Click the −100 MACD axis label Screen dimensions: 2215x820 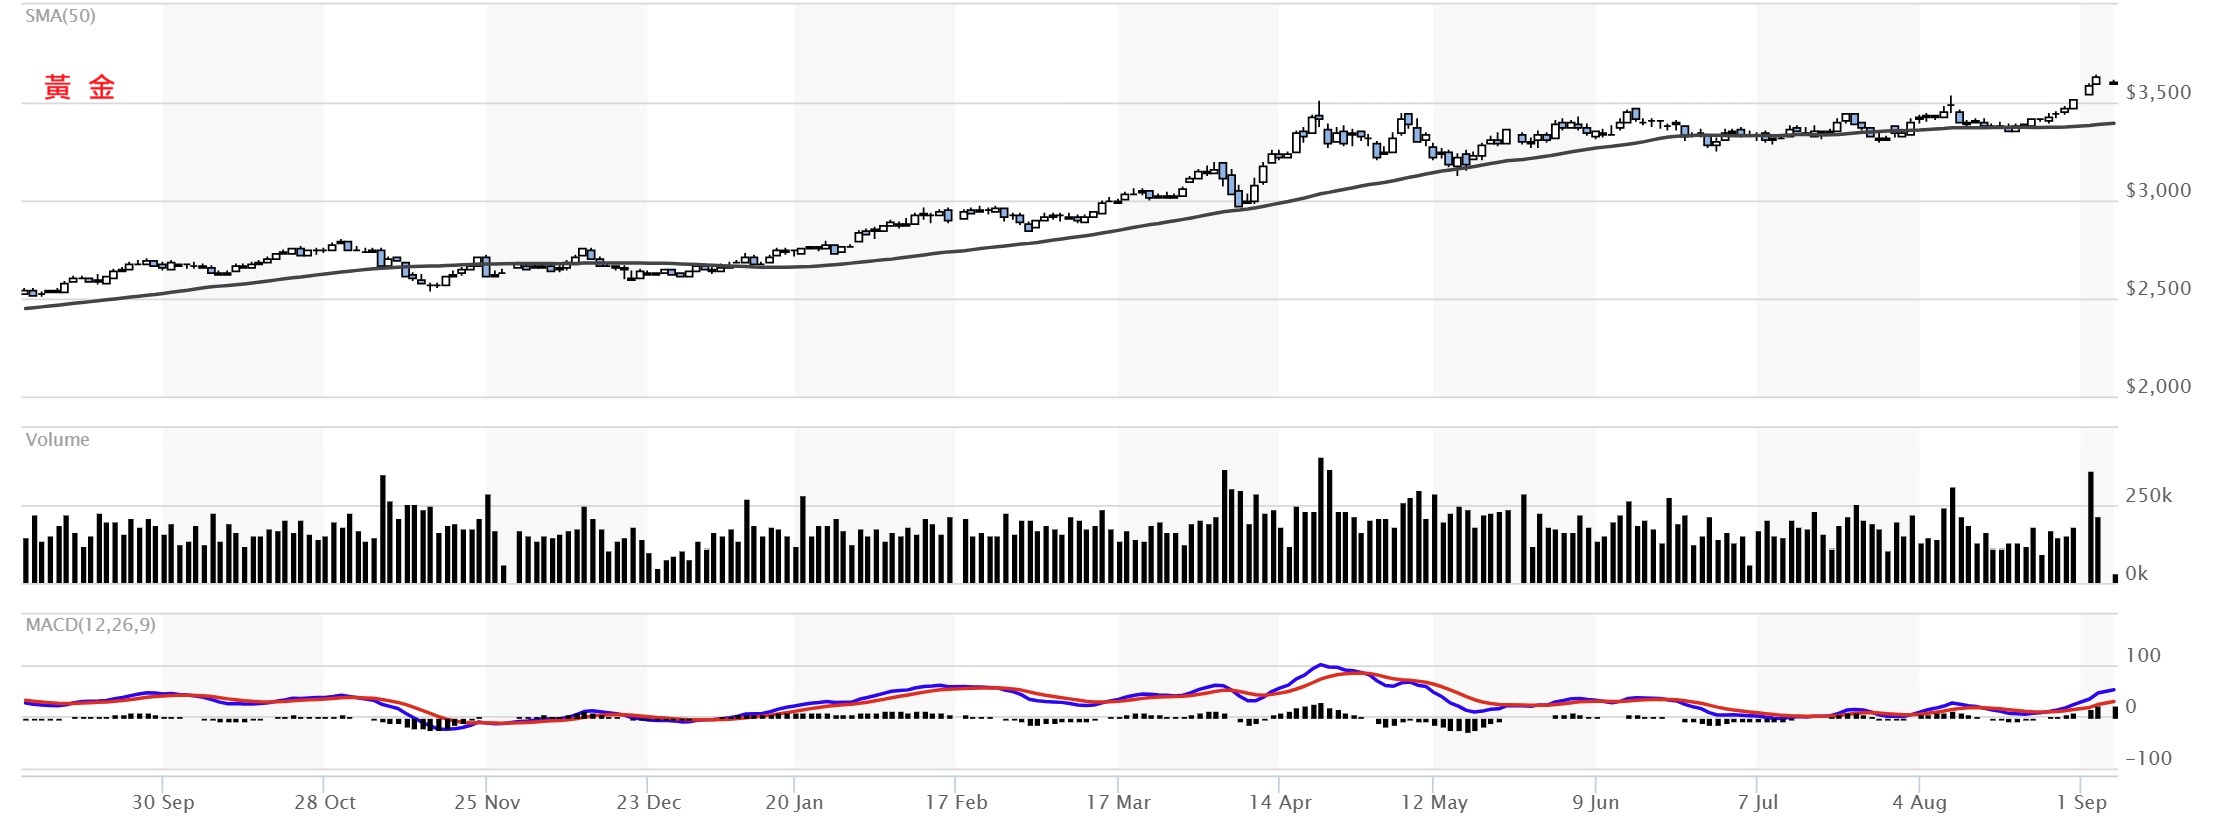(x=2148, y=758)
